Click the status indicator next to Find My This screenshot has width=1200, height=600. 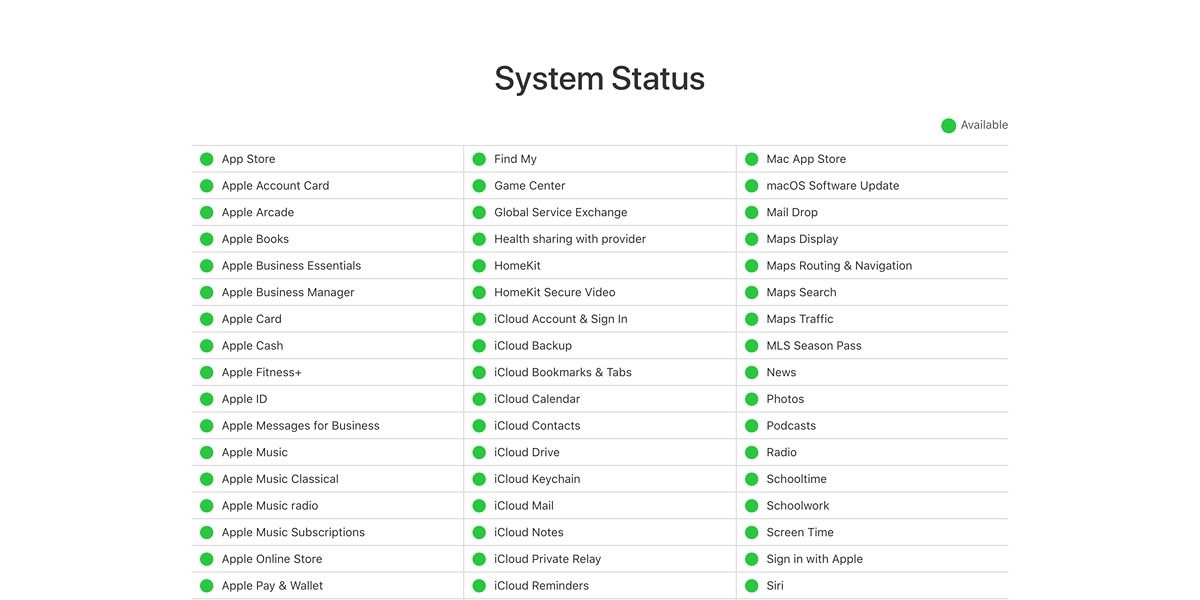478,158
